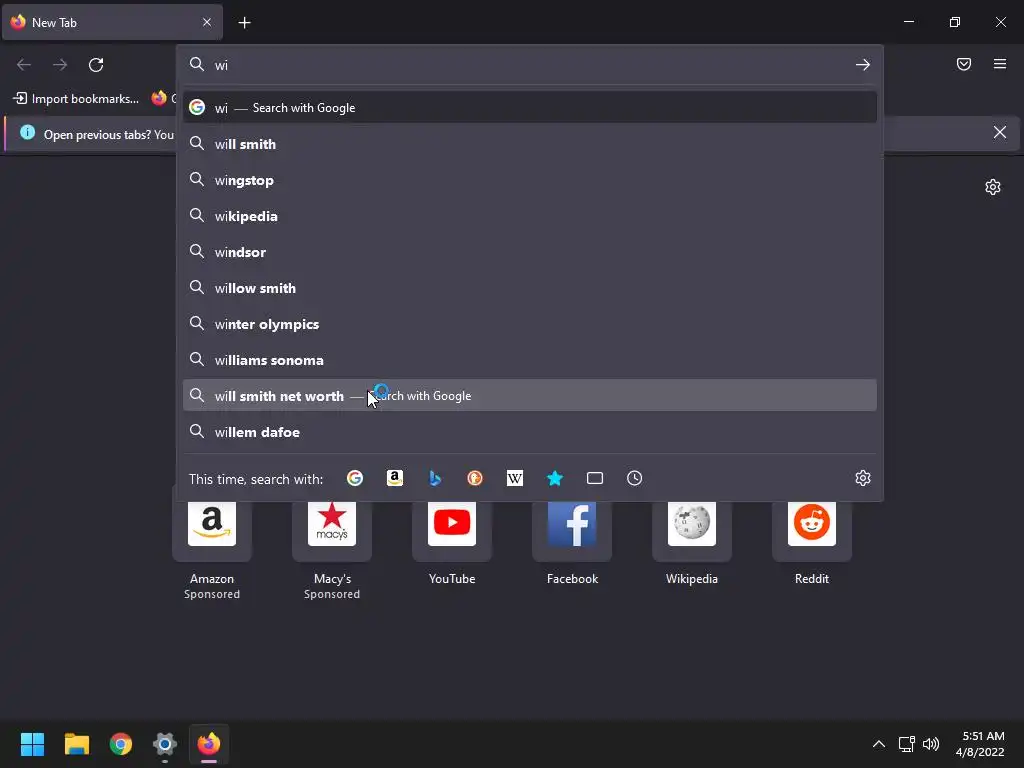The image size is (1024, 768).
Task: Choose the 'wikipedia' suggestion
Action: pyautogui.click(x=530, y=216)
